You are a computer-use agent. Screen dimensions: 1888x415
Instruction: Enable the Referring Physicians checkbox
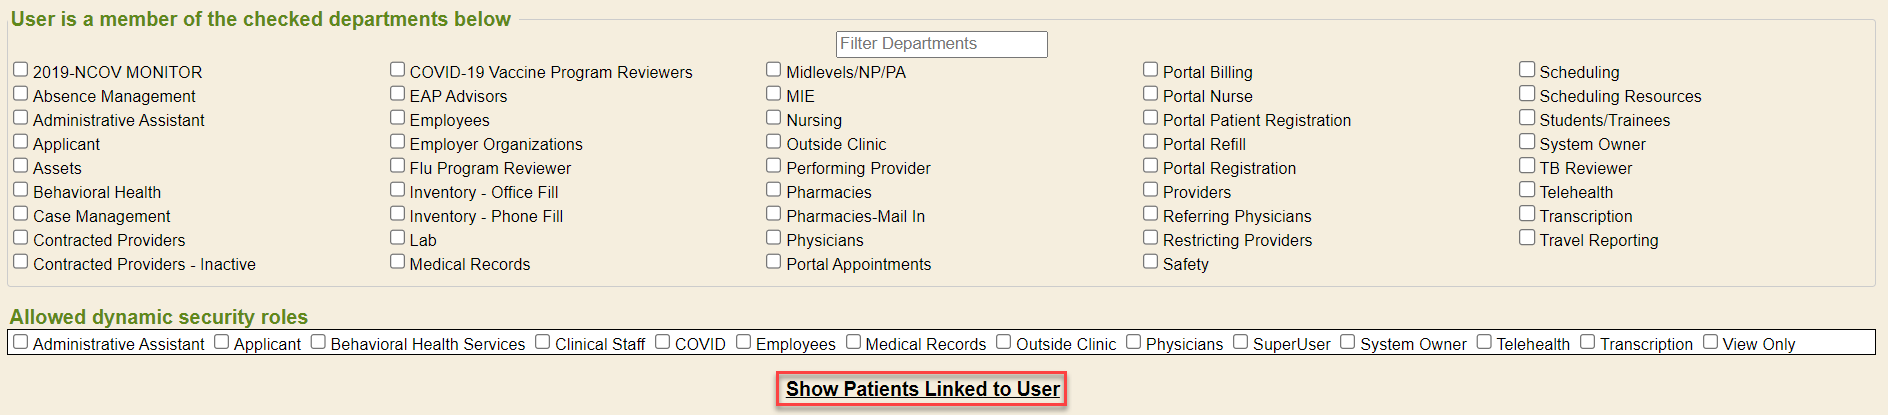[x=1150, y=214]
